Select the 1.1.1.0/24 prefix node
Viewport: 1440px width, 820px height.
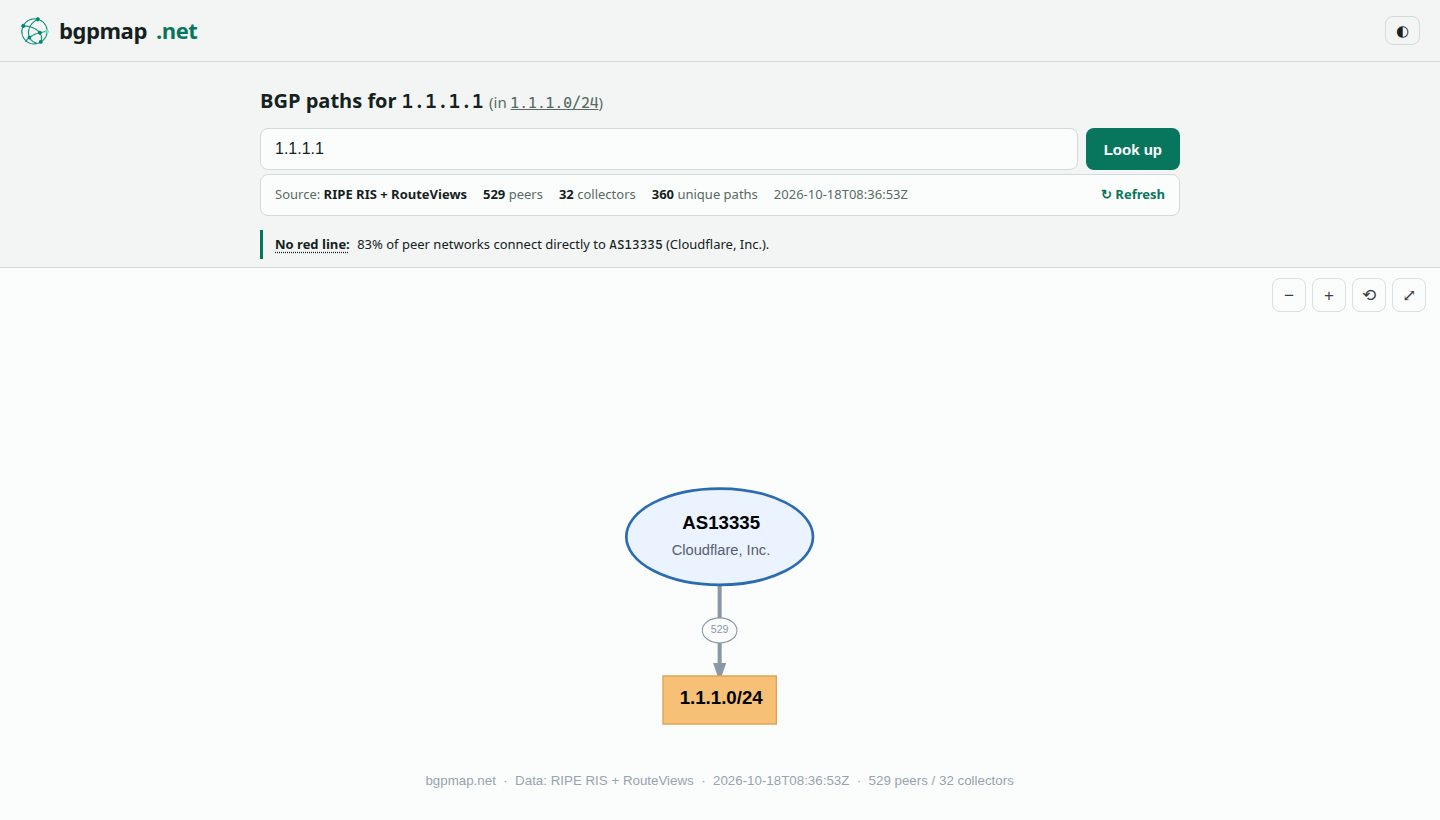click(x=720, y=699)
